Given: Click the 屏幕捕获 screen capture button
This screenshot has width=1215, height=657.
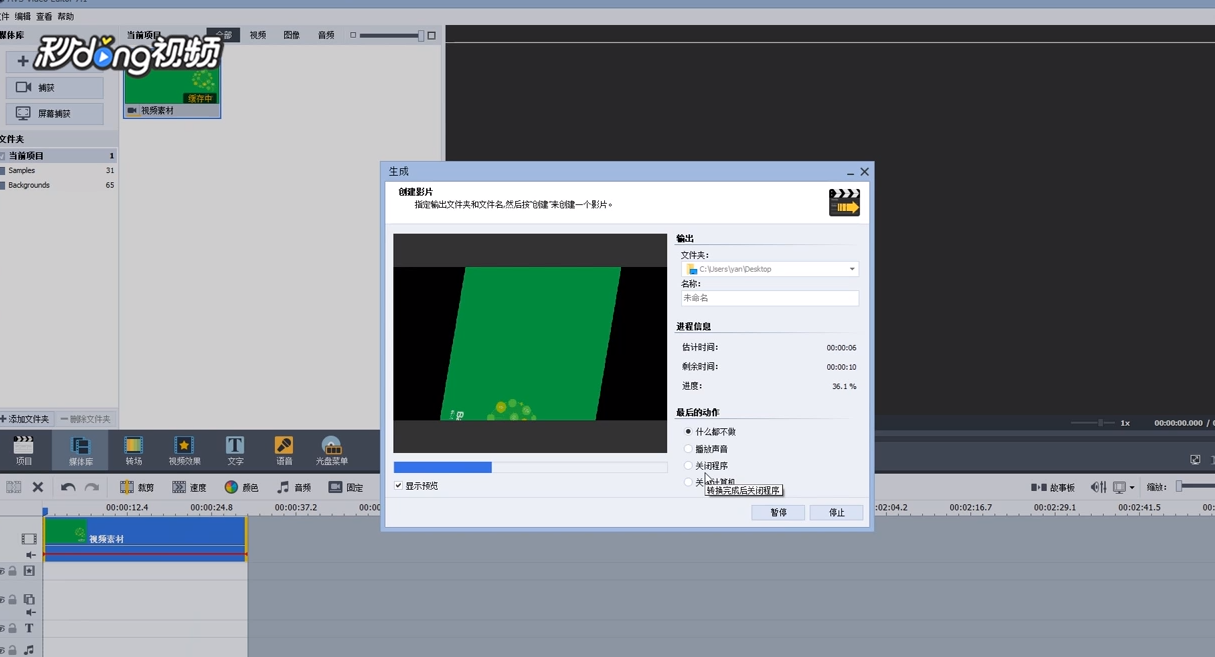Looking at the screenshot, I should coord(55,113).
